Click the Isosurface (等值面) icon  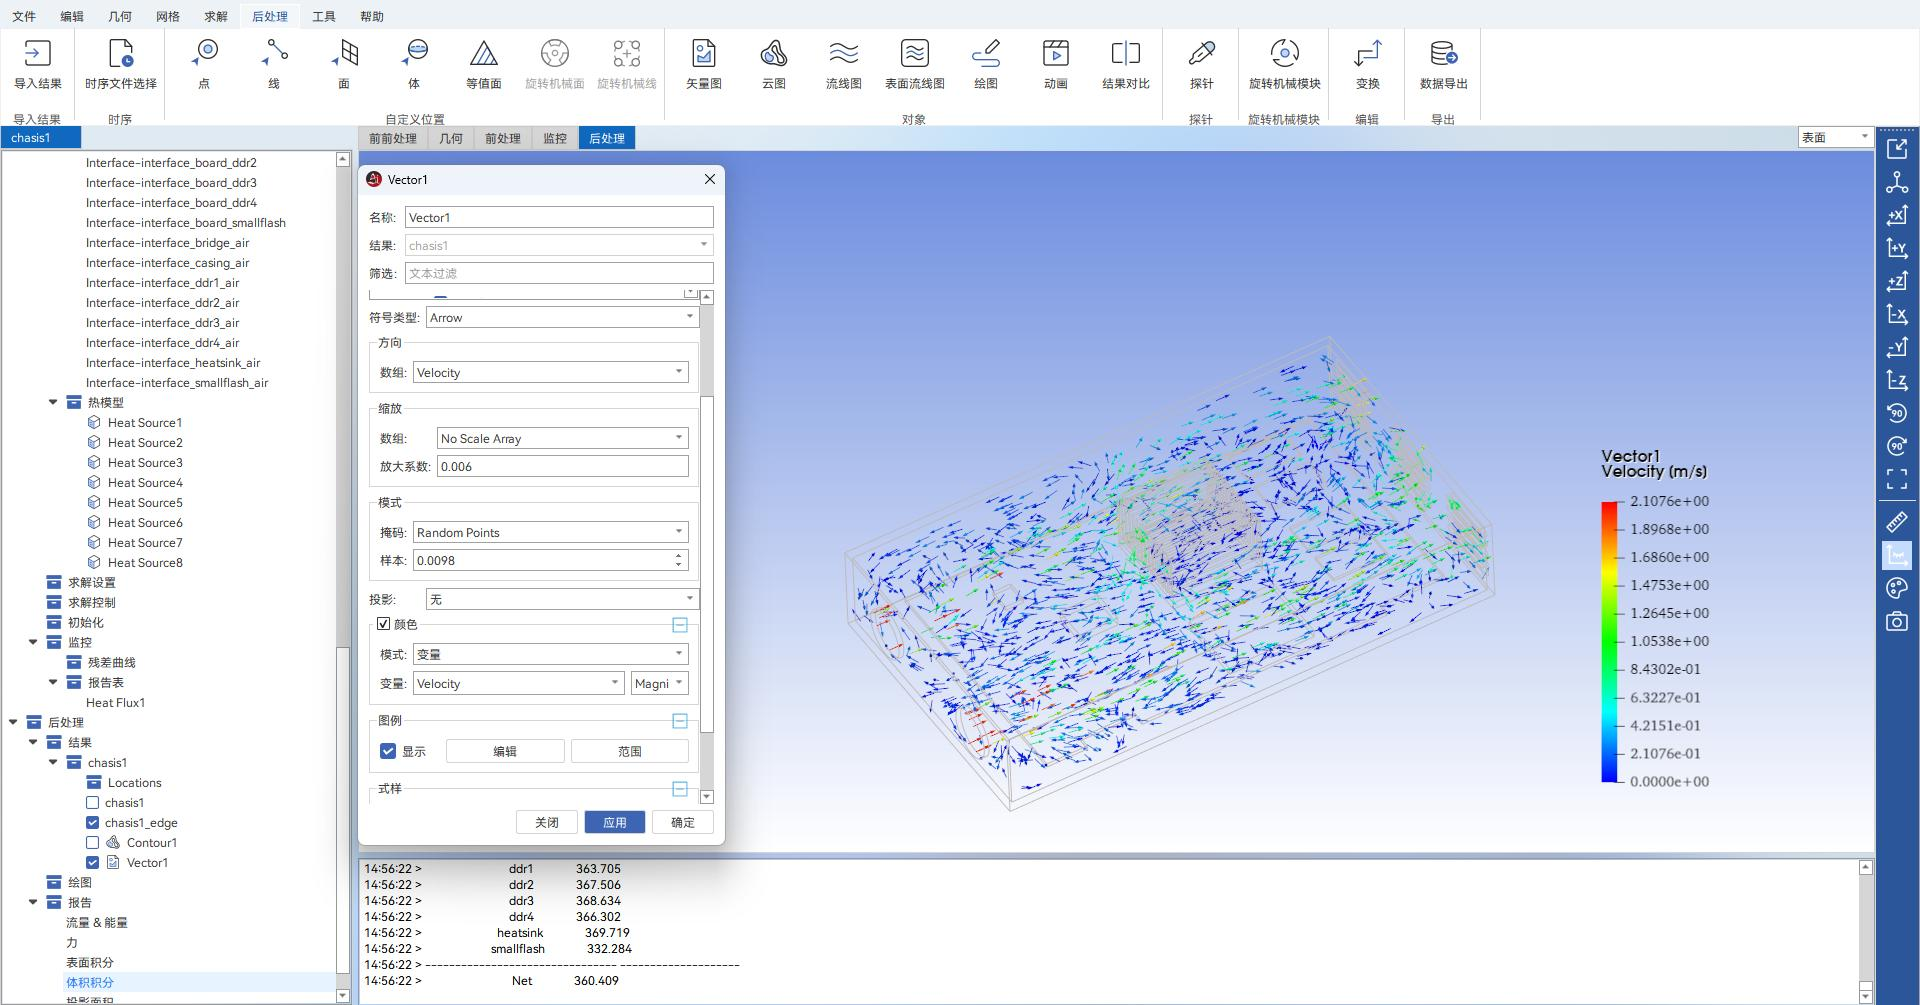pos(484,55)
